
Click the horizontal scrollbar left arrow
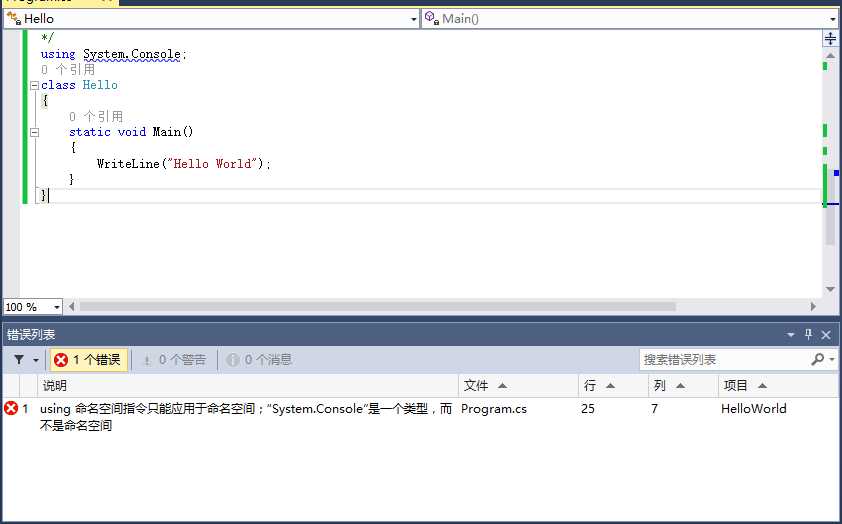[71, 307]
